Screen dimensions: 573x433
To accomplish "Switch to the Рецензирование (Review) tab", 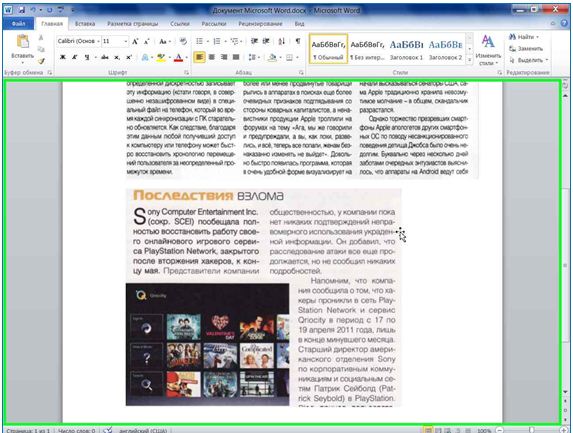I will (260, 24).
